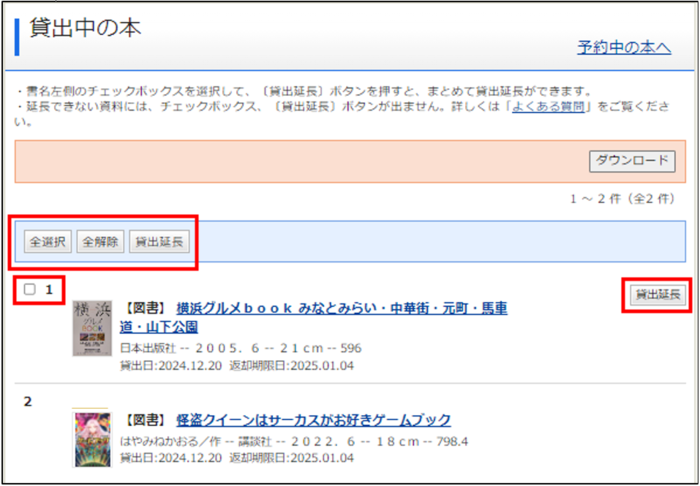700x486 pixels.
Task: Click the 横浜グルメbook cover thumbnail
Action: [91, 329]
